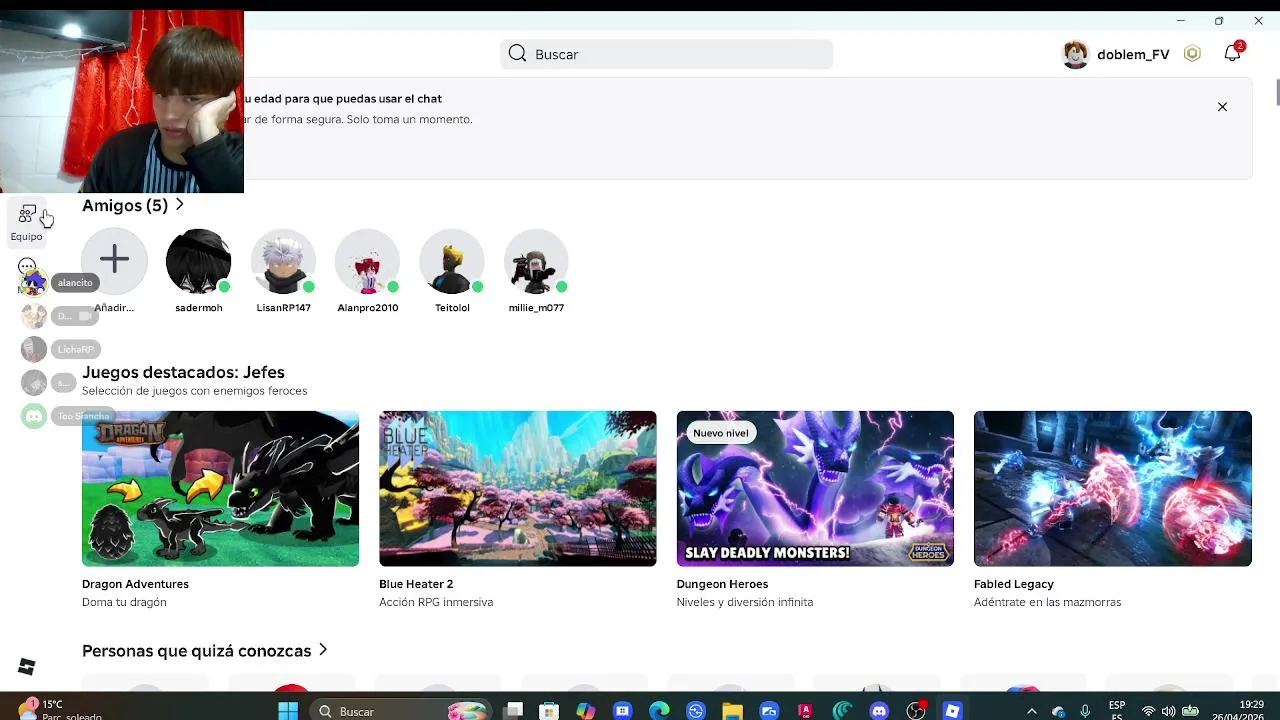This screenshot has width=1280, height=720.
Task: Click 'Niveles y diversión infinita' text
Action: point(745,602)
